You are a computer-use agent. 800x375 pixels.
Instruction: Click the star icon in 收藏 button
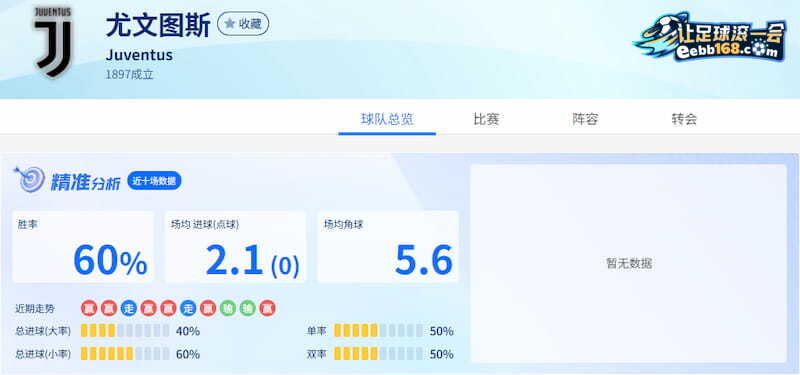click(230, 23)
